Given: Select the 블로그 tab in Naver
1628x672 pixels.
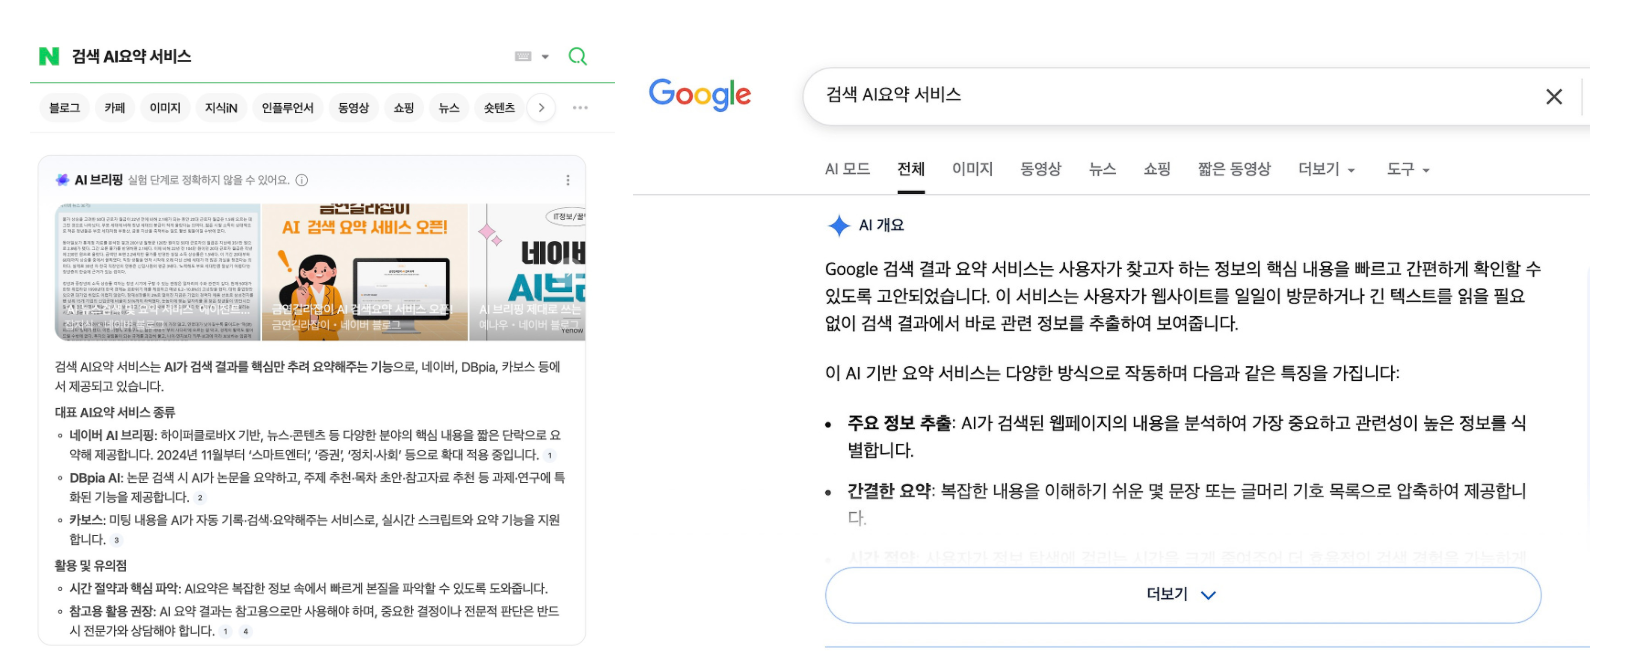Looking at the screenshot, I should (64, 108).
